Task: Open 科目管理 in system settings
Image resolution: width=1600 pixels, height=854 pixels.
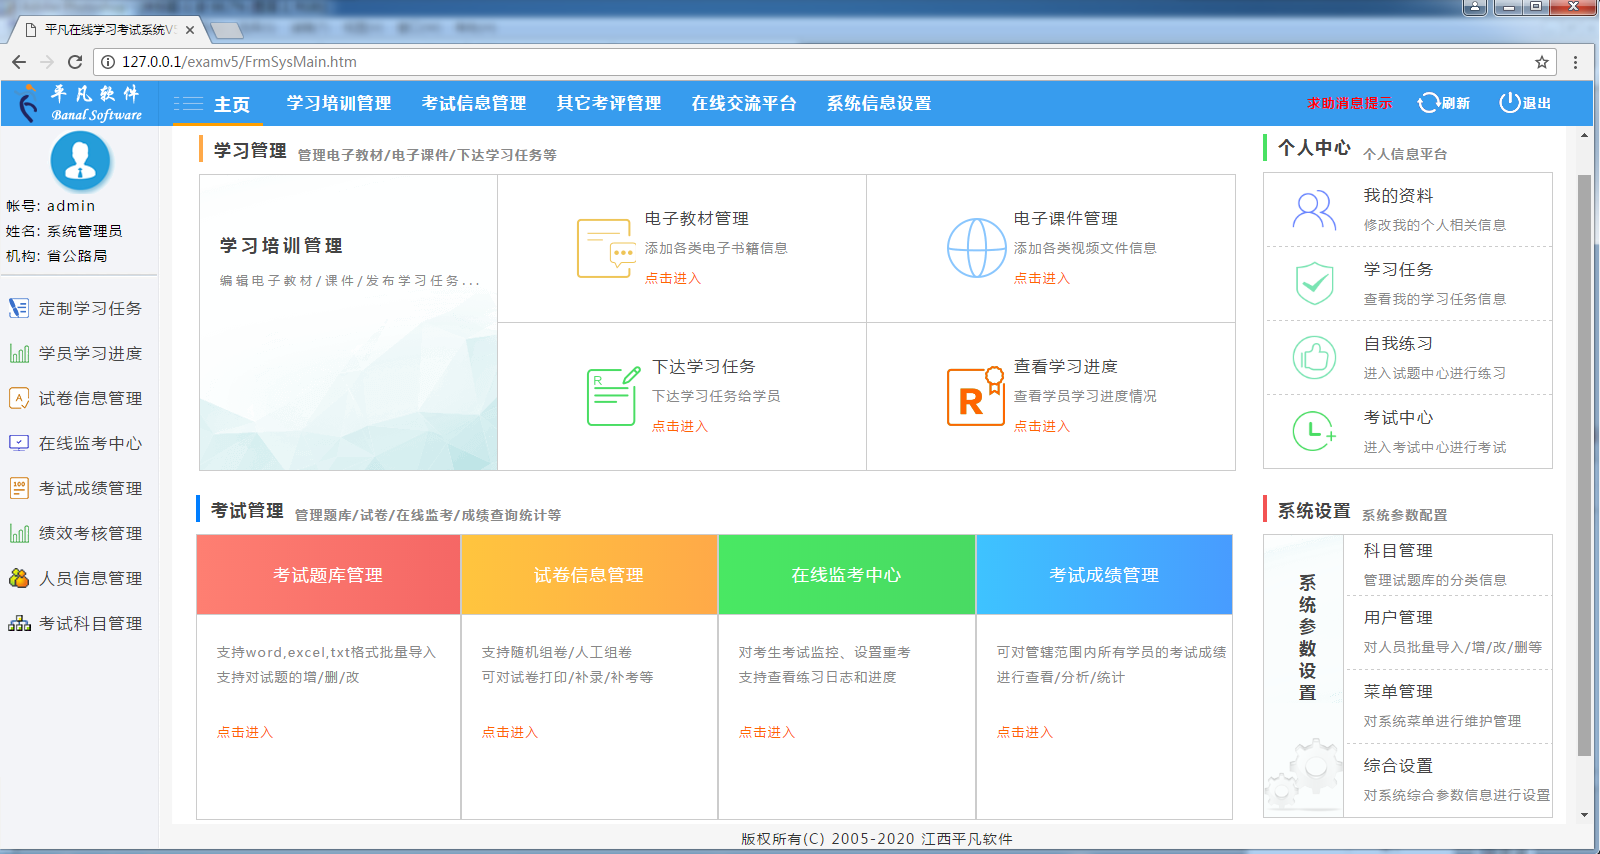Action: click(x=1398, y=551)
